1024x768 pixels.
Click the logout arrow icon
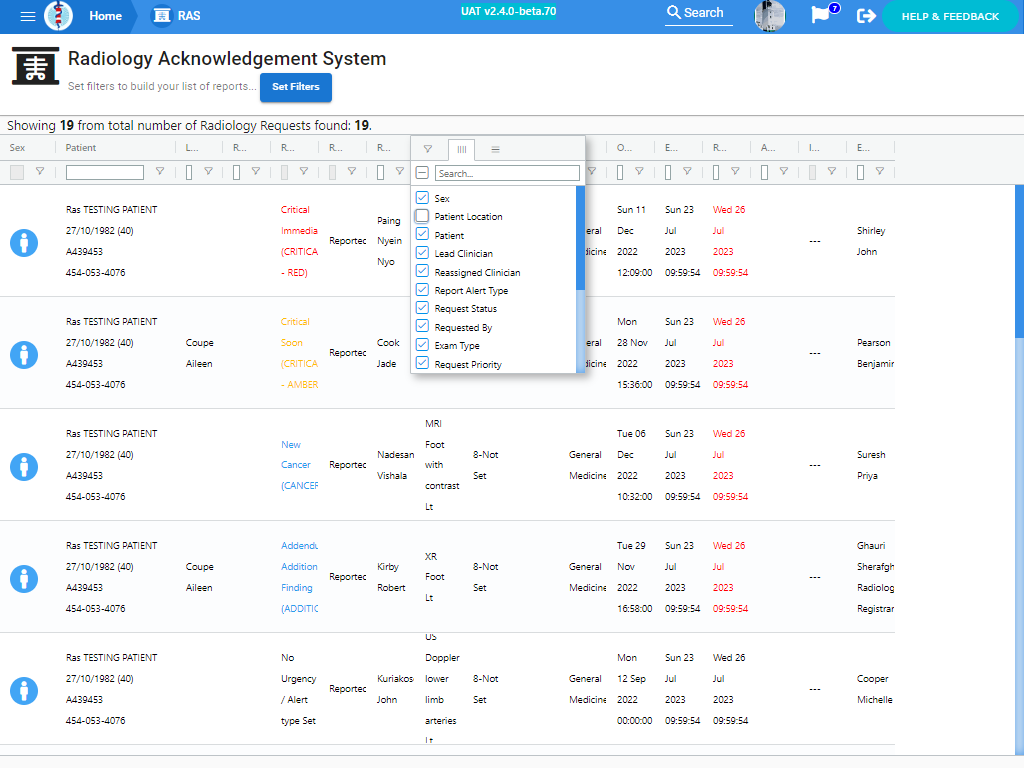pos(866,16)
